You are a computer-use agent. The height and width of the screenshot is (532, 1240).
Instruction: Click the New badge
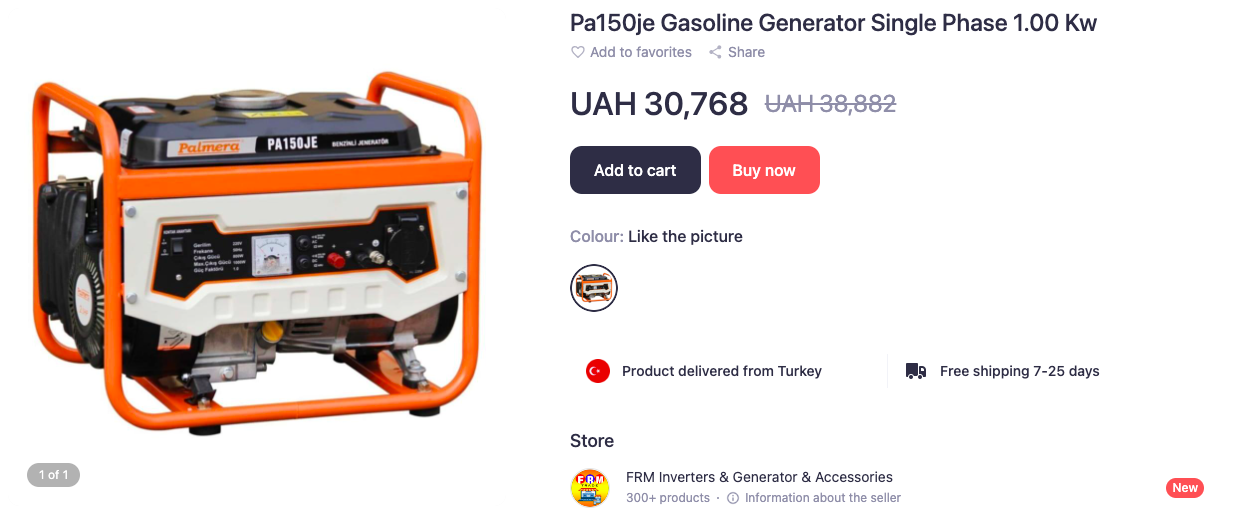tap(1185, 488)
